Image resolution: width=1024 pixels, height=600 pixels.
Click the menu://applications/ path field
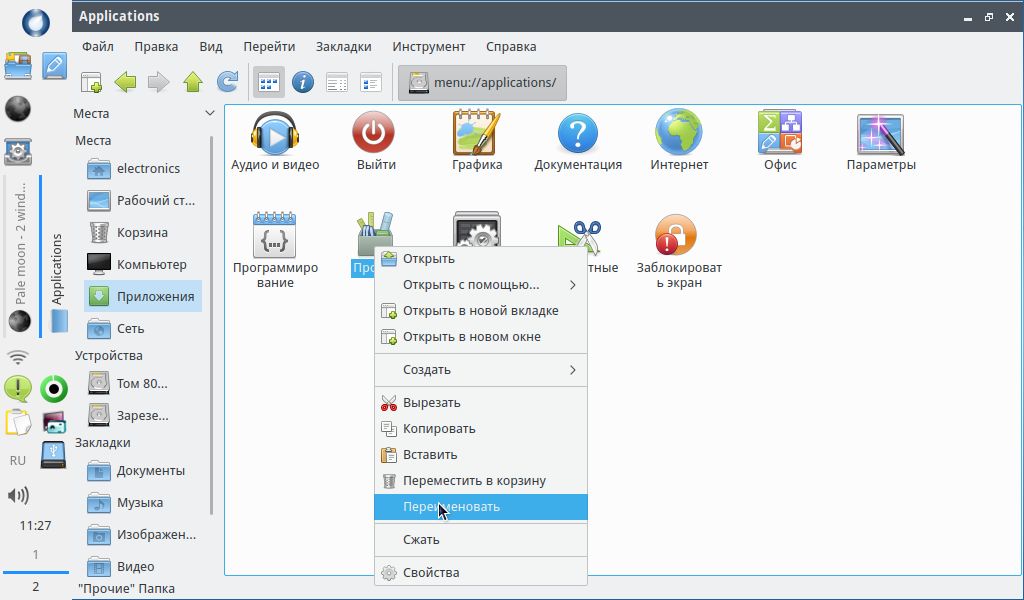482,83
